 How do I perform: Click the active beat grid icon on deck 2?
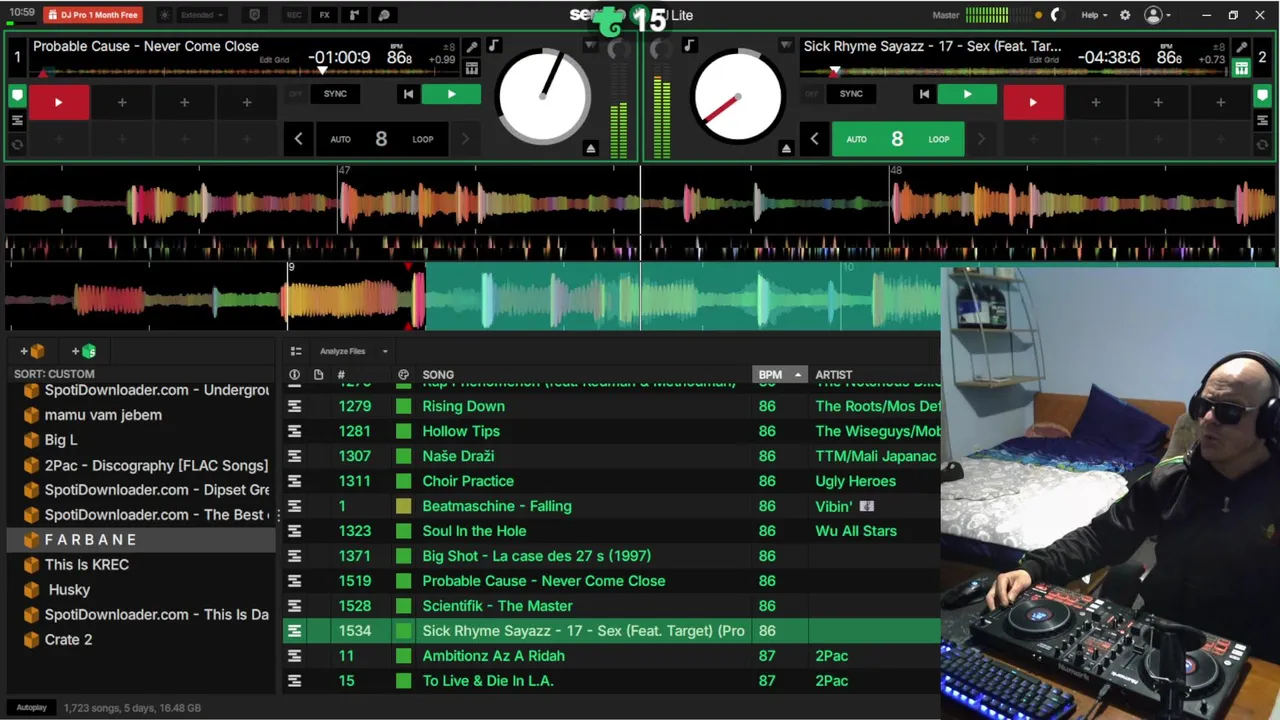(x=1242, y=68)
